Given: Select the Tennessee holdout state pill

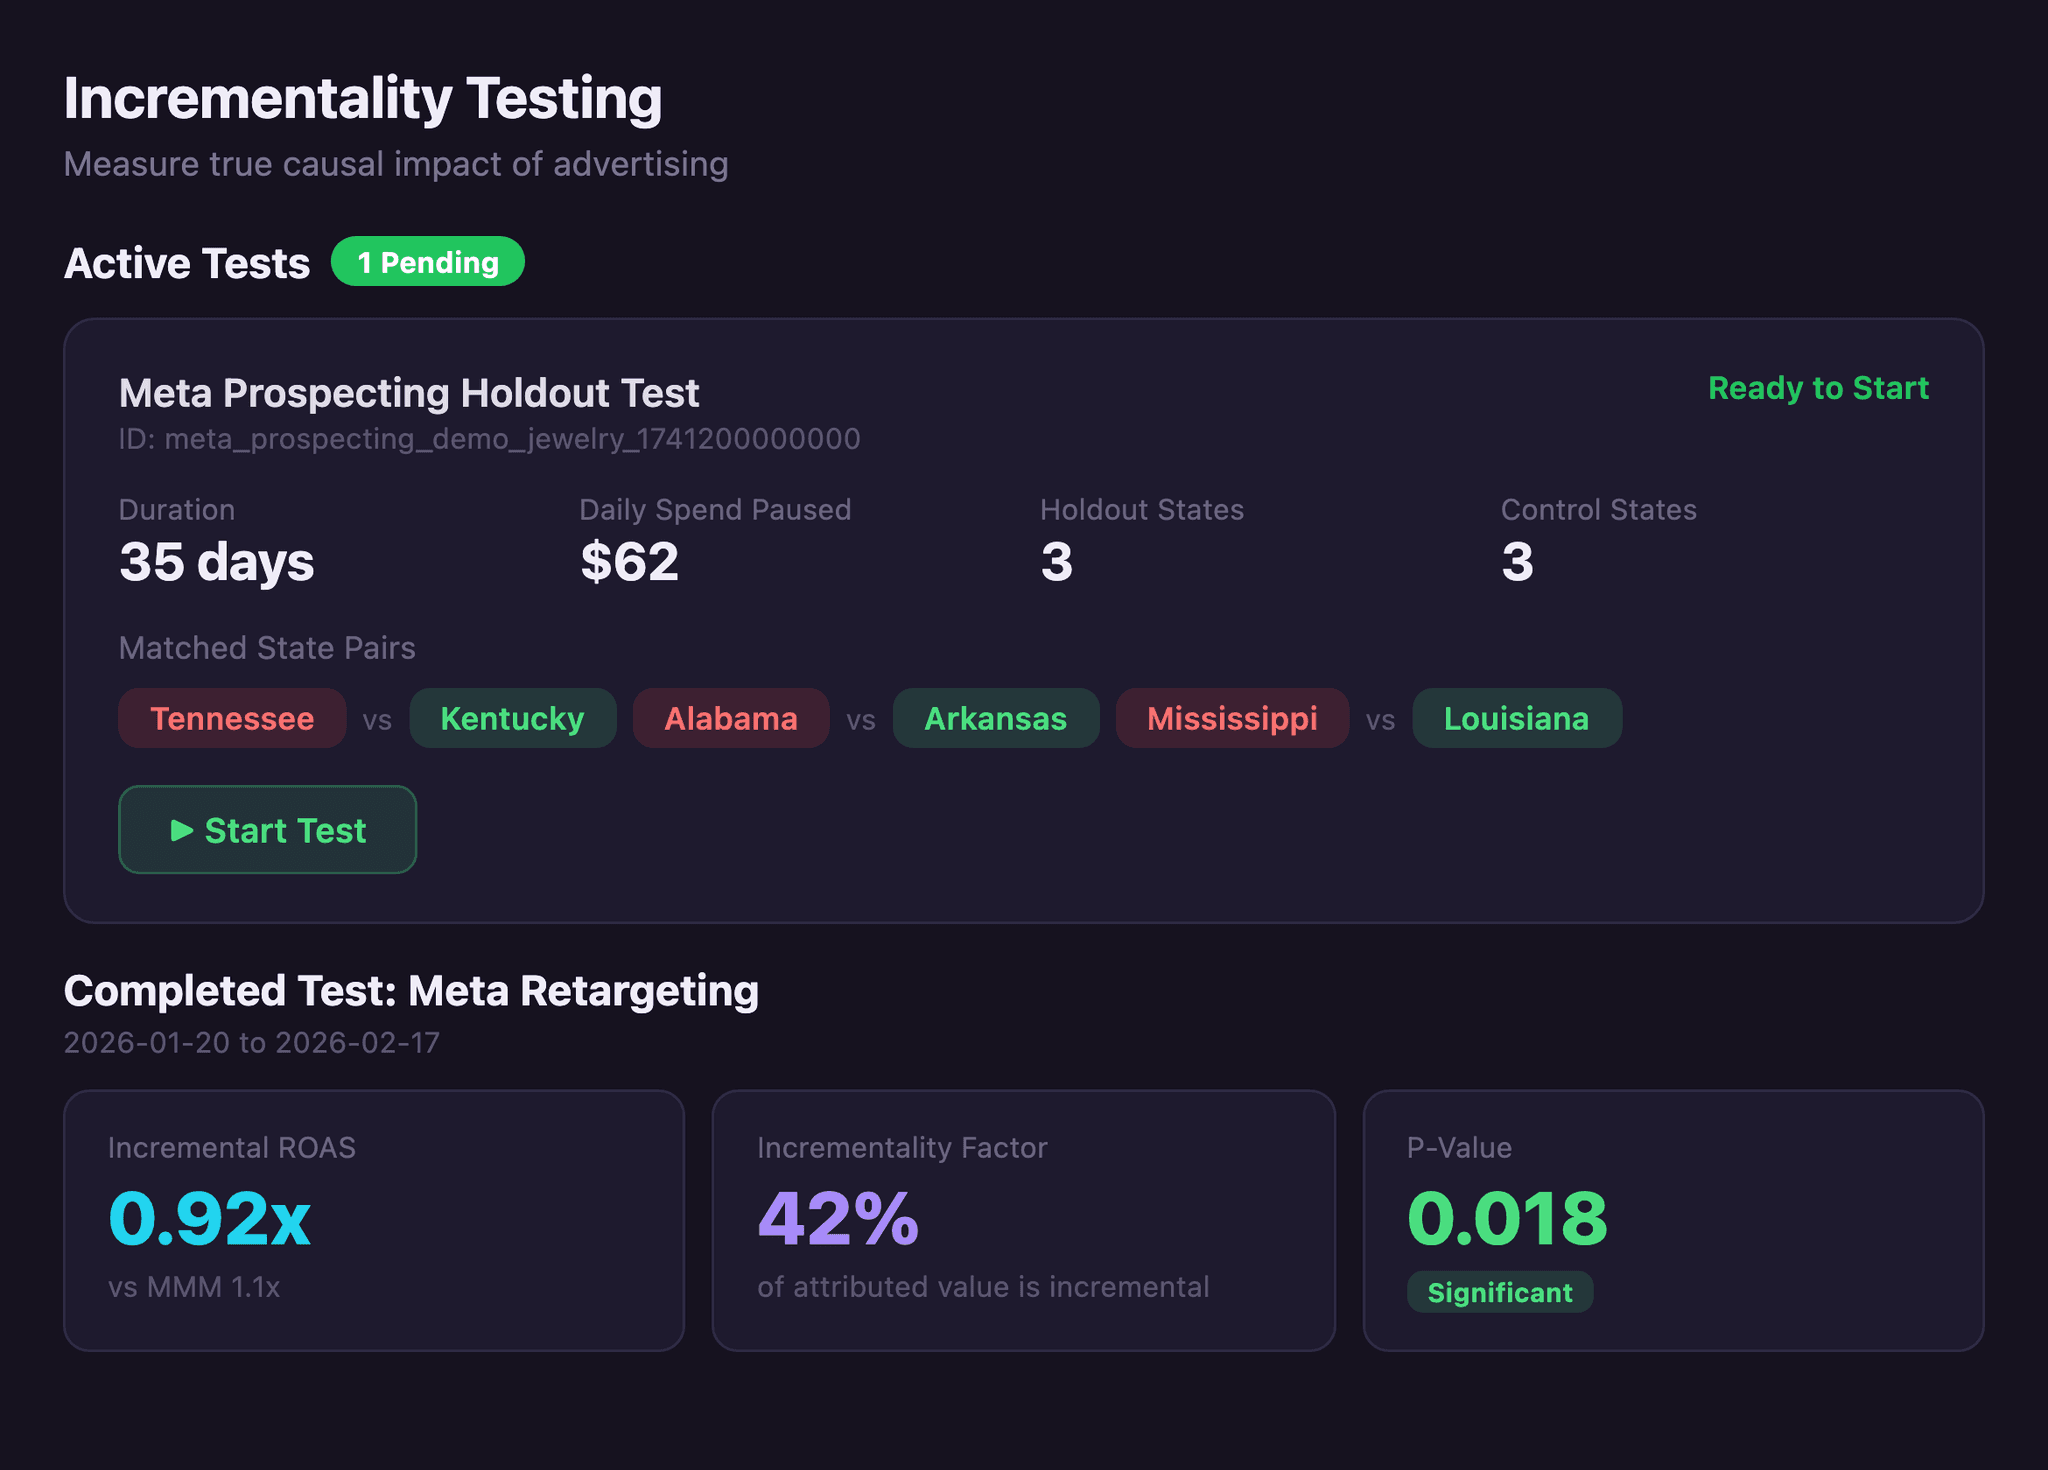Looking at the screenshot, I should tap(232, 718).
